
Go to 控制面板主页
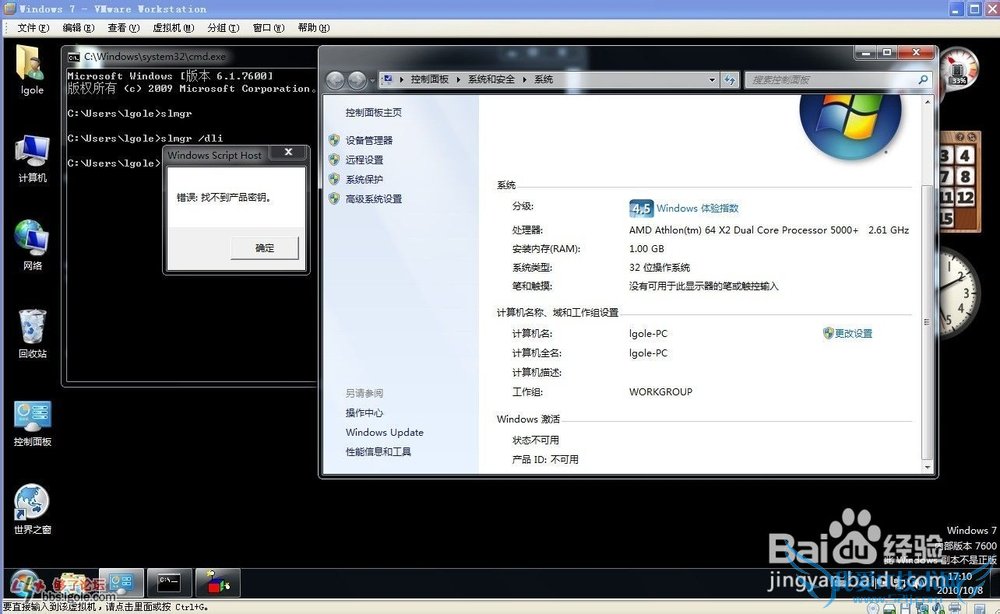[374, 113]
